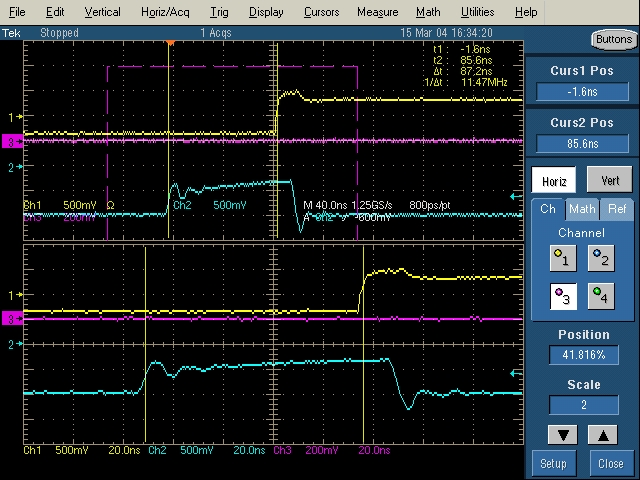Switch to the Ref tab
Viewport: 640px width, 480px height.
click(617, 209)
